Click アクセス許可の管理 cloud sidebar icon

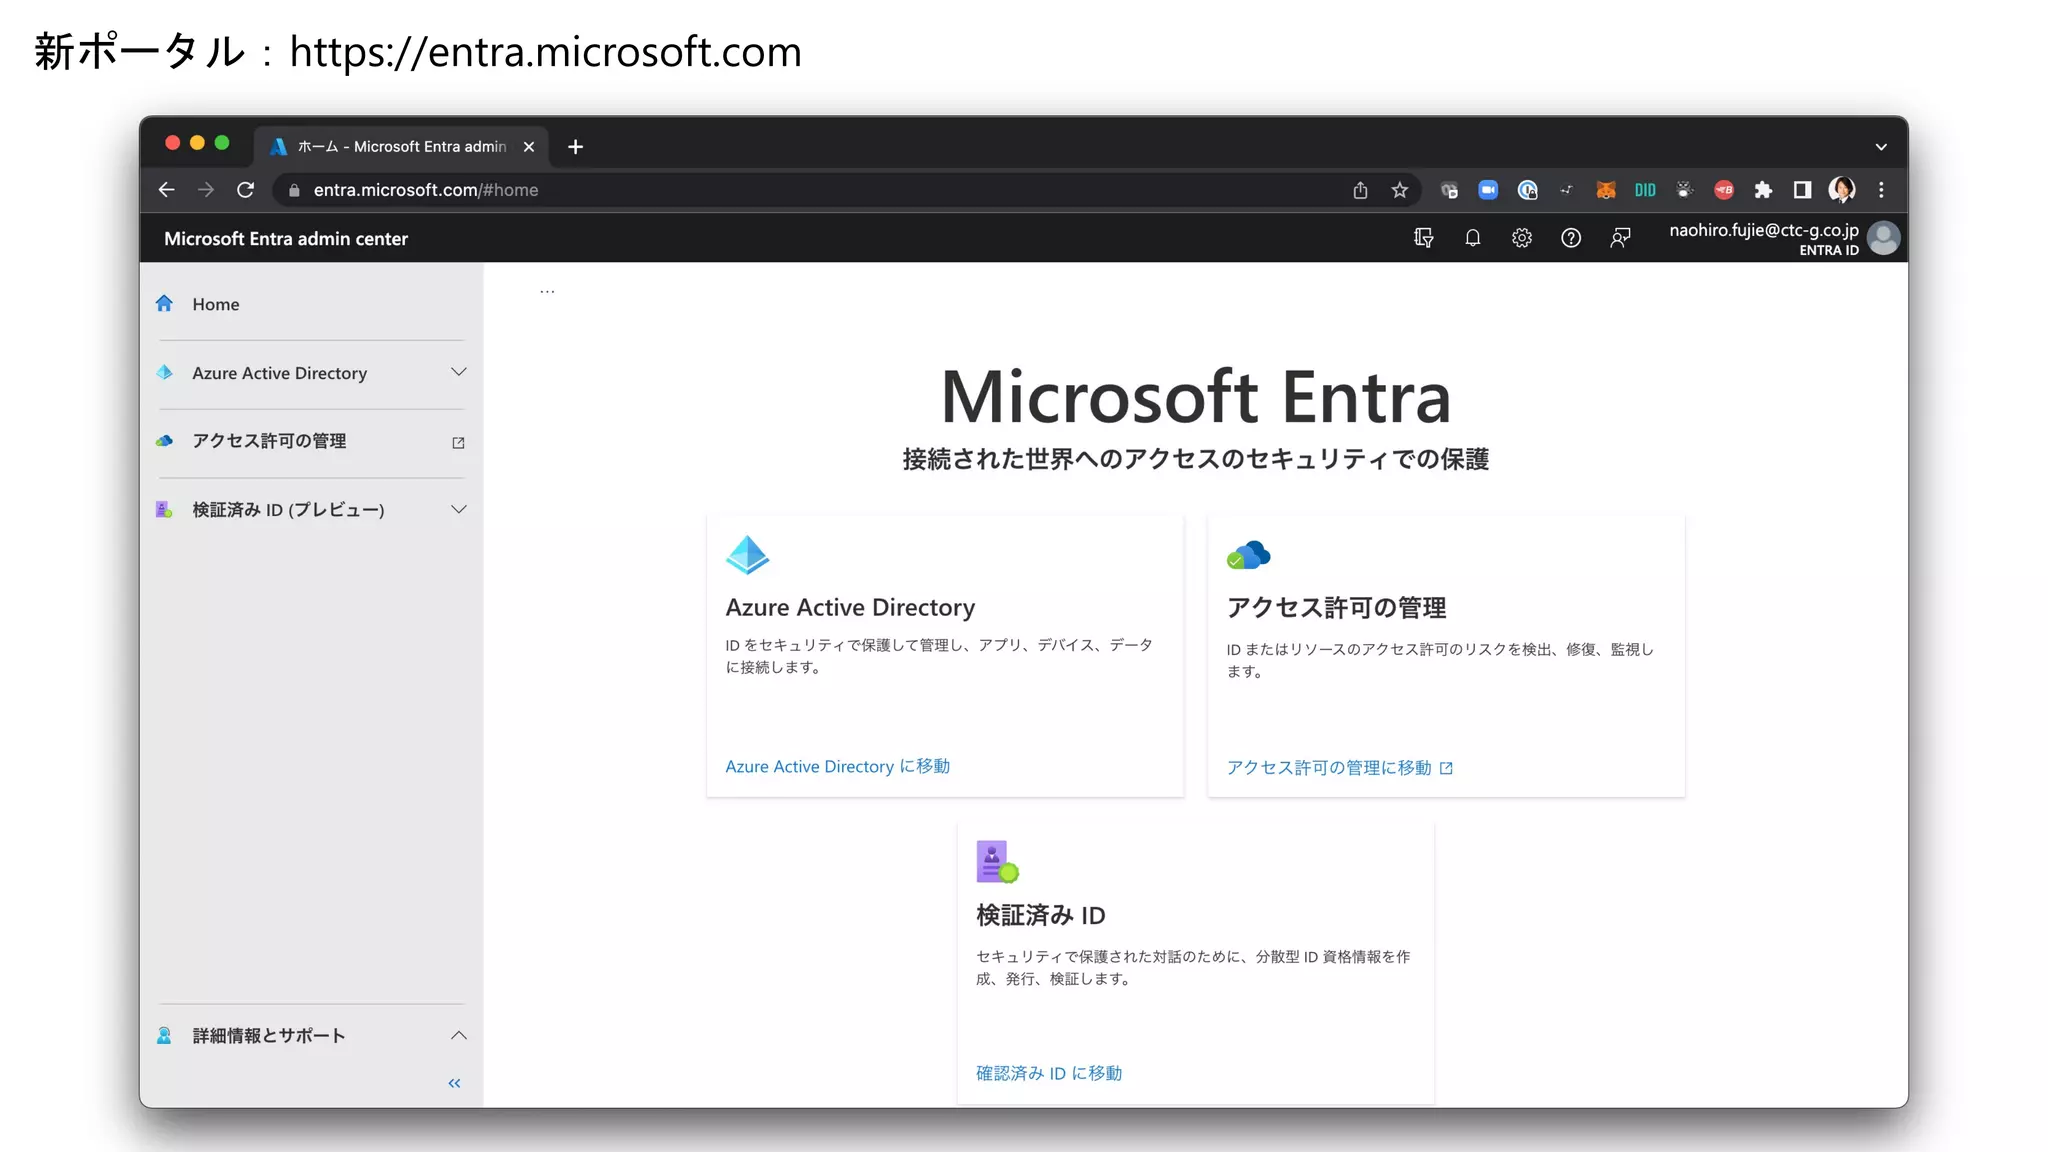(164, 441)
